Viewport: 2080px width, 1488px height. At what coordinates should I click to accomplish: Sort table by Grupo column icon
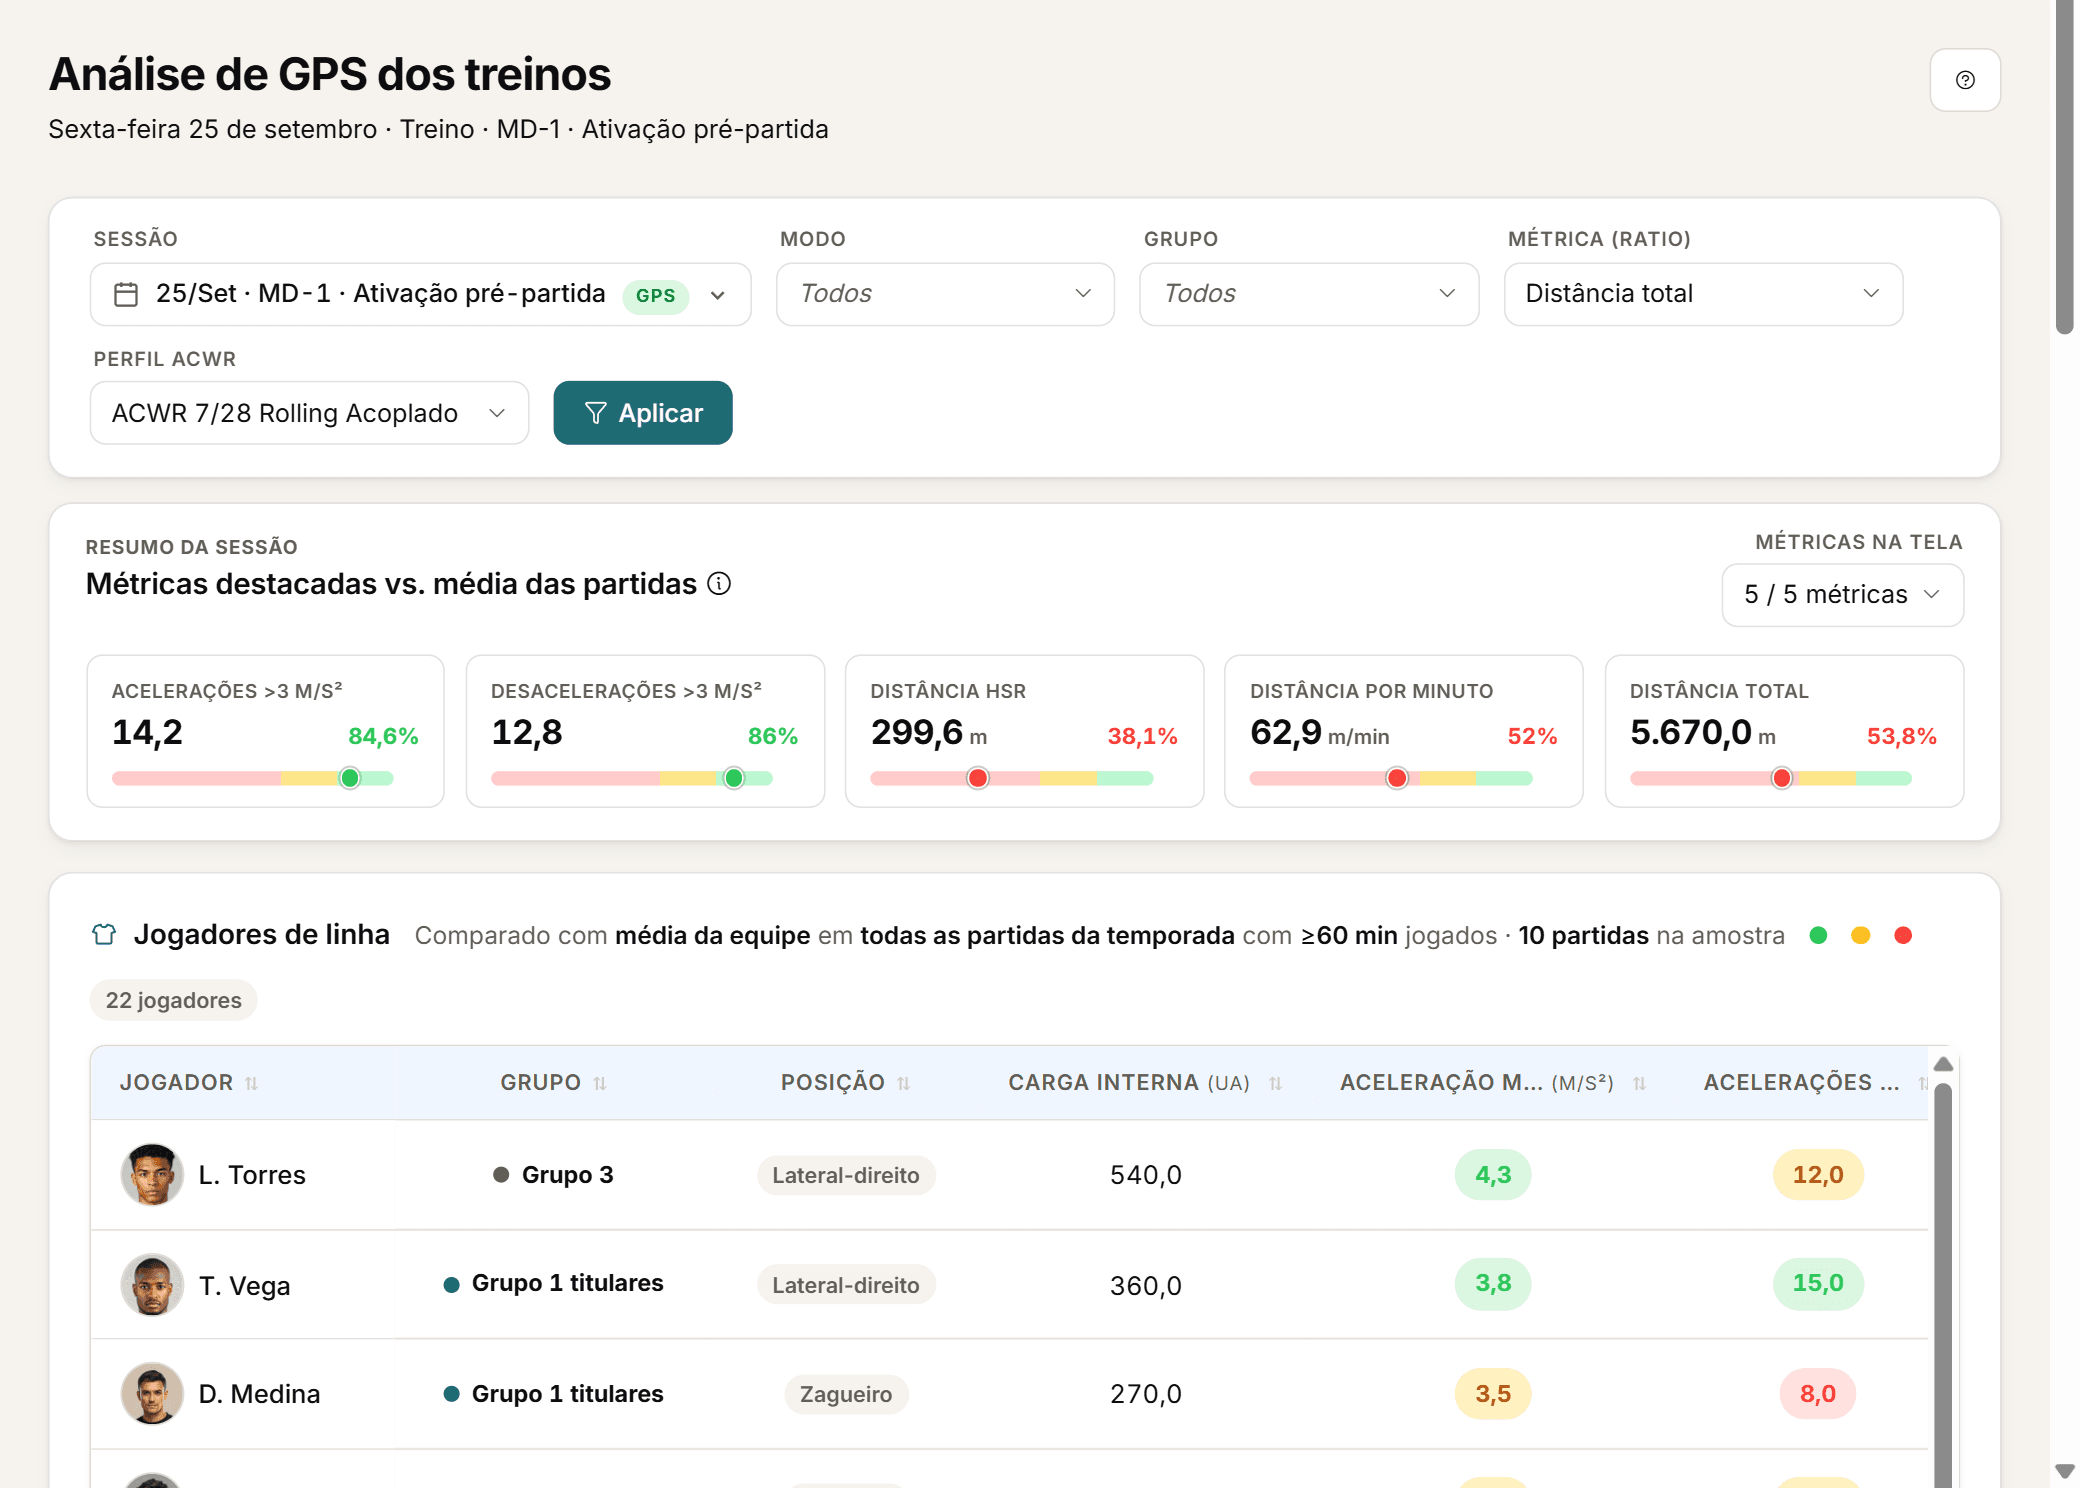(x=600, y=1083)
